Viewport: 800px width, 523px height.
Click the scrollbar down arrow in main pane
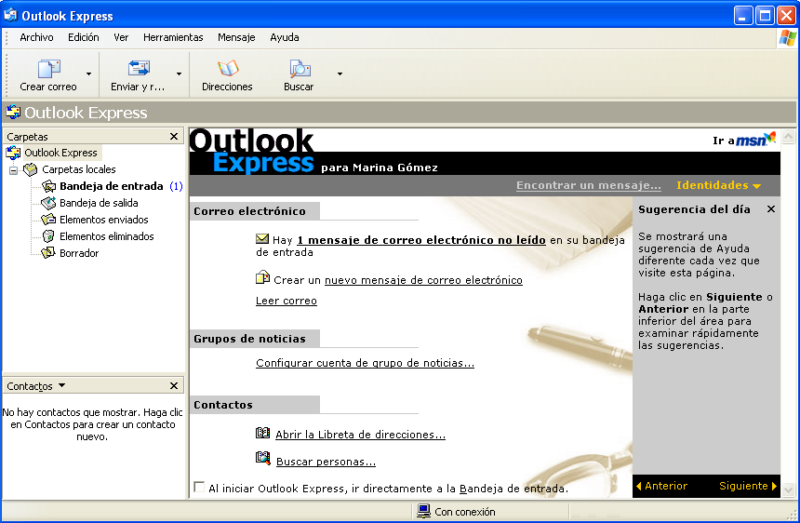point(788,490)
